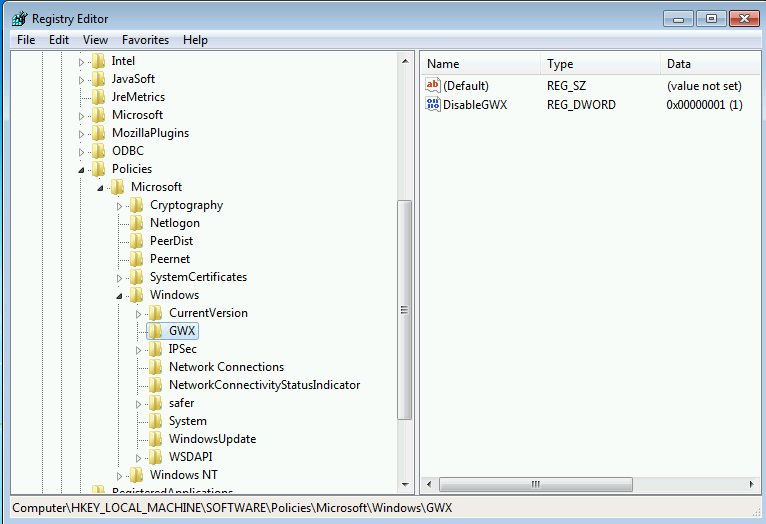Expand the Cryptography key
766x524 pixels.
tap(120, 205)
